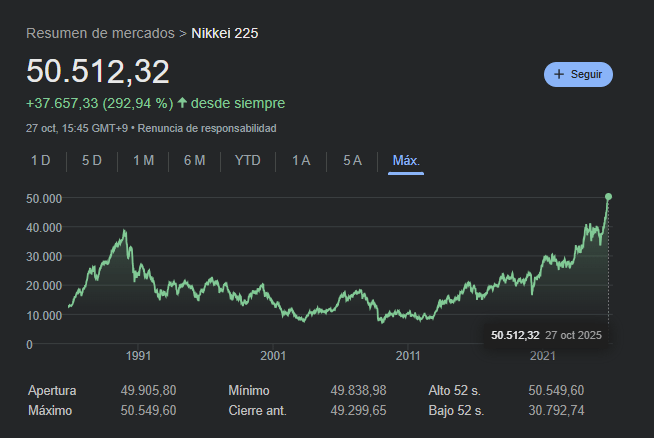Select the 1 D time range tab
654x438 pixels.
click(x=41, y=160)
